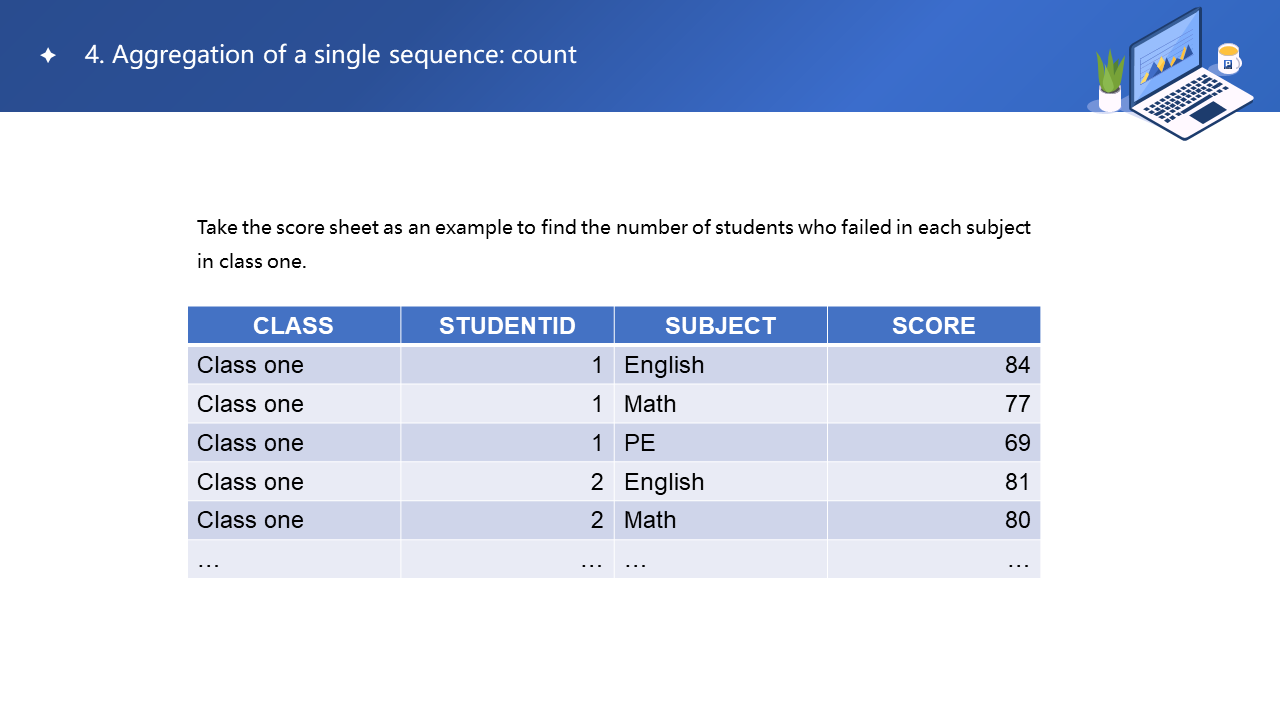Click the cell with score 77

coord(933,404)
